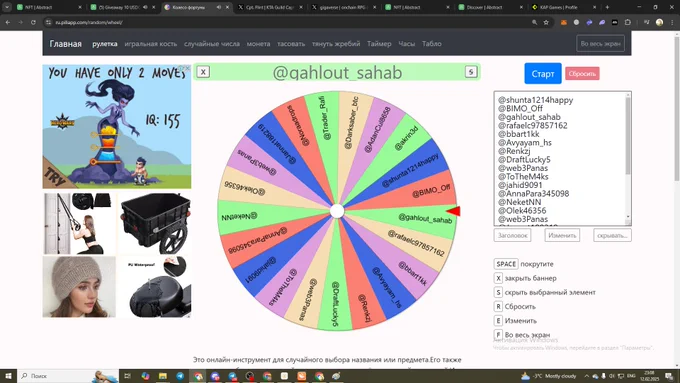Open a new browser tab
Viewport: 680px width, 383px height.
[x=607, y=7]
